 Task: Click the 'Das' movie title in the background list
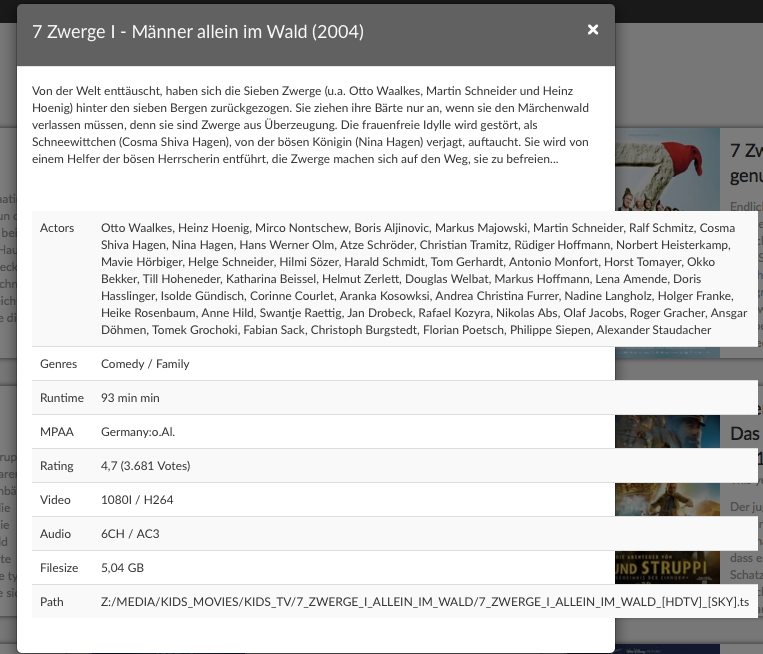745,434
